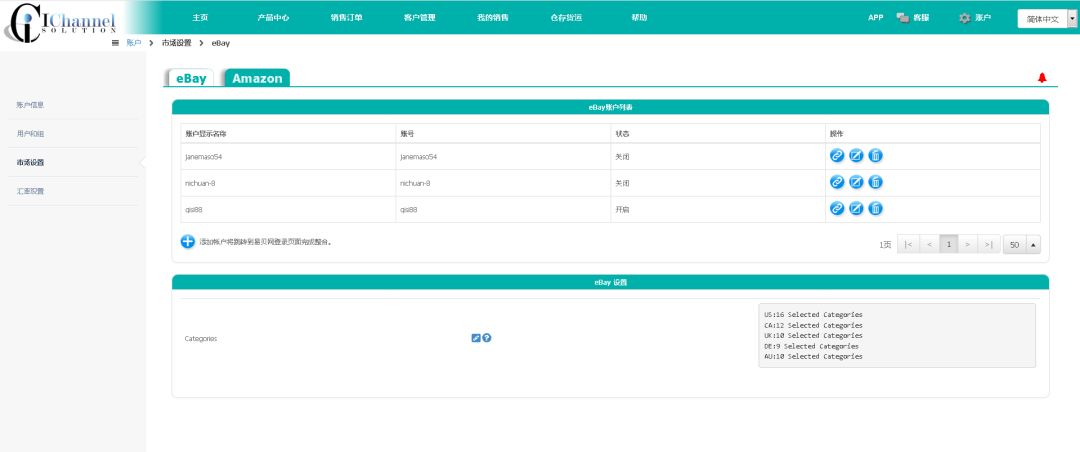This screenshot has height=452, width=1080.
Task: Click the link icon for qisi88
Action: coord(837,209)
